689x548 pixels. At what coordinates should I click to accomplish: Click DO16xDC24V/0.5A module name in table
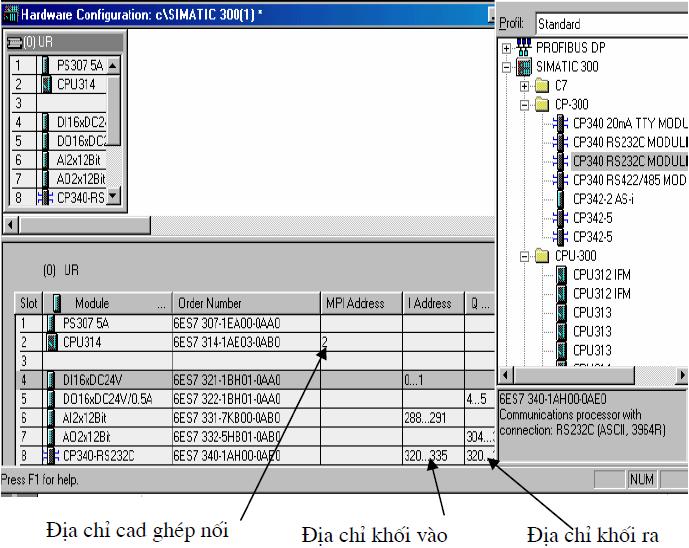click(108, 399)
